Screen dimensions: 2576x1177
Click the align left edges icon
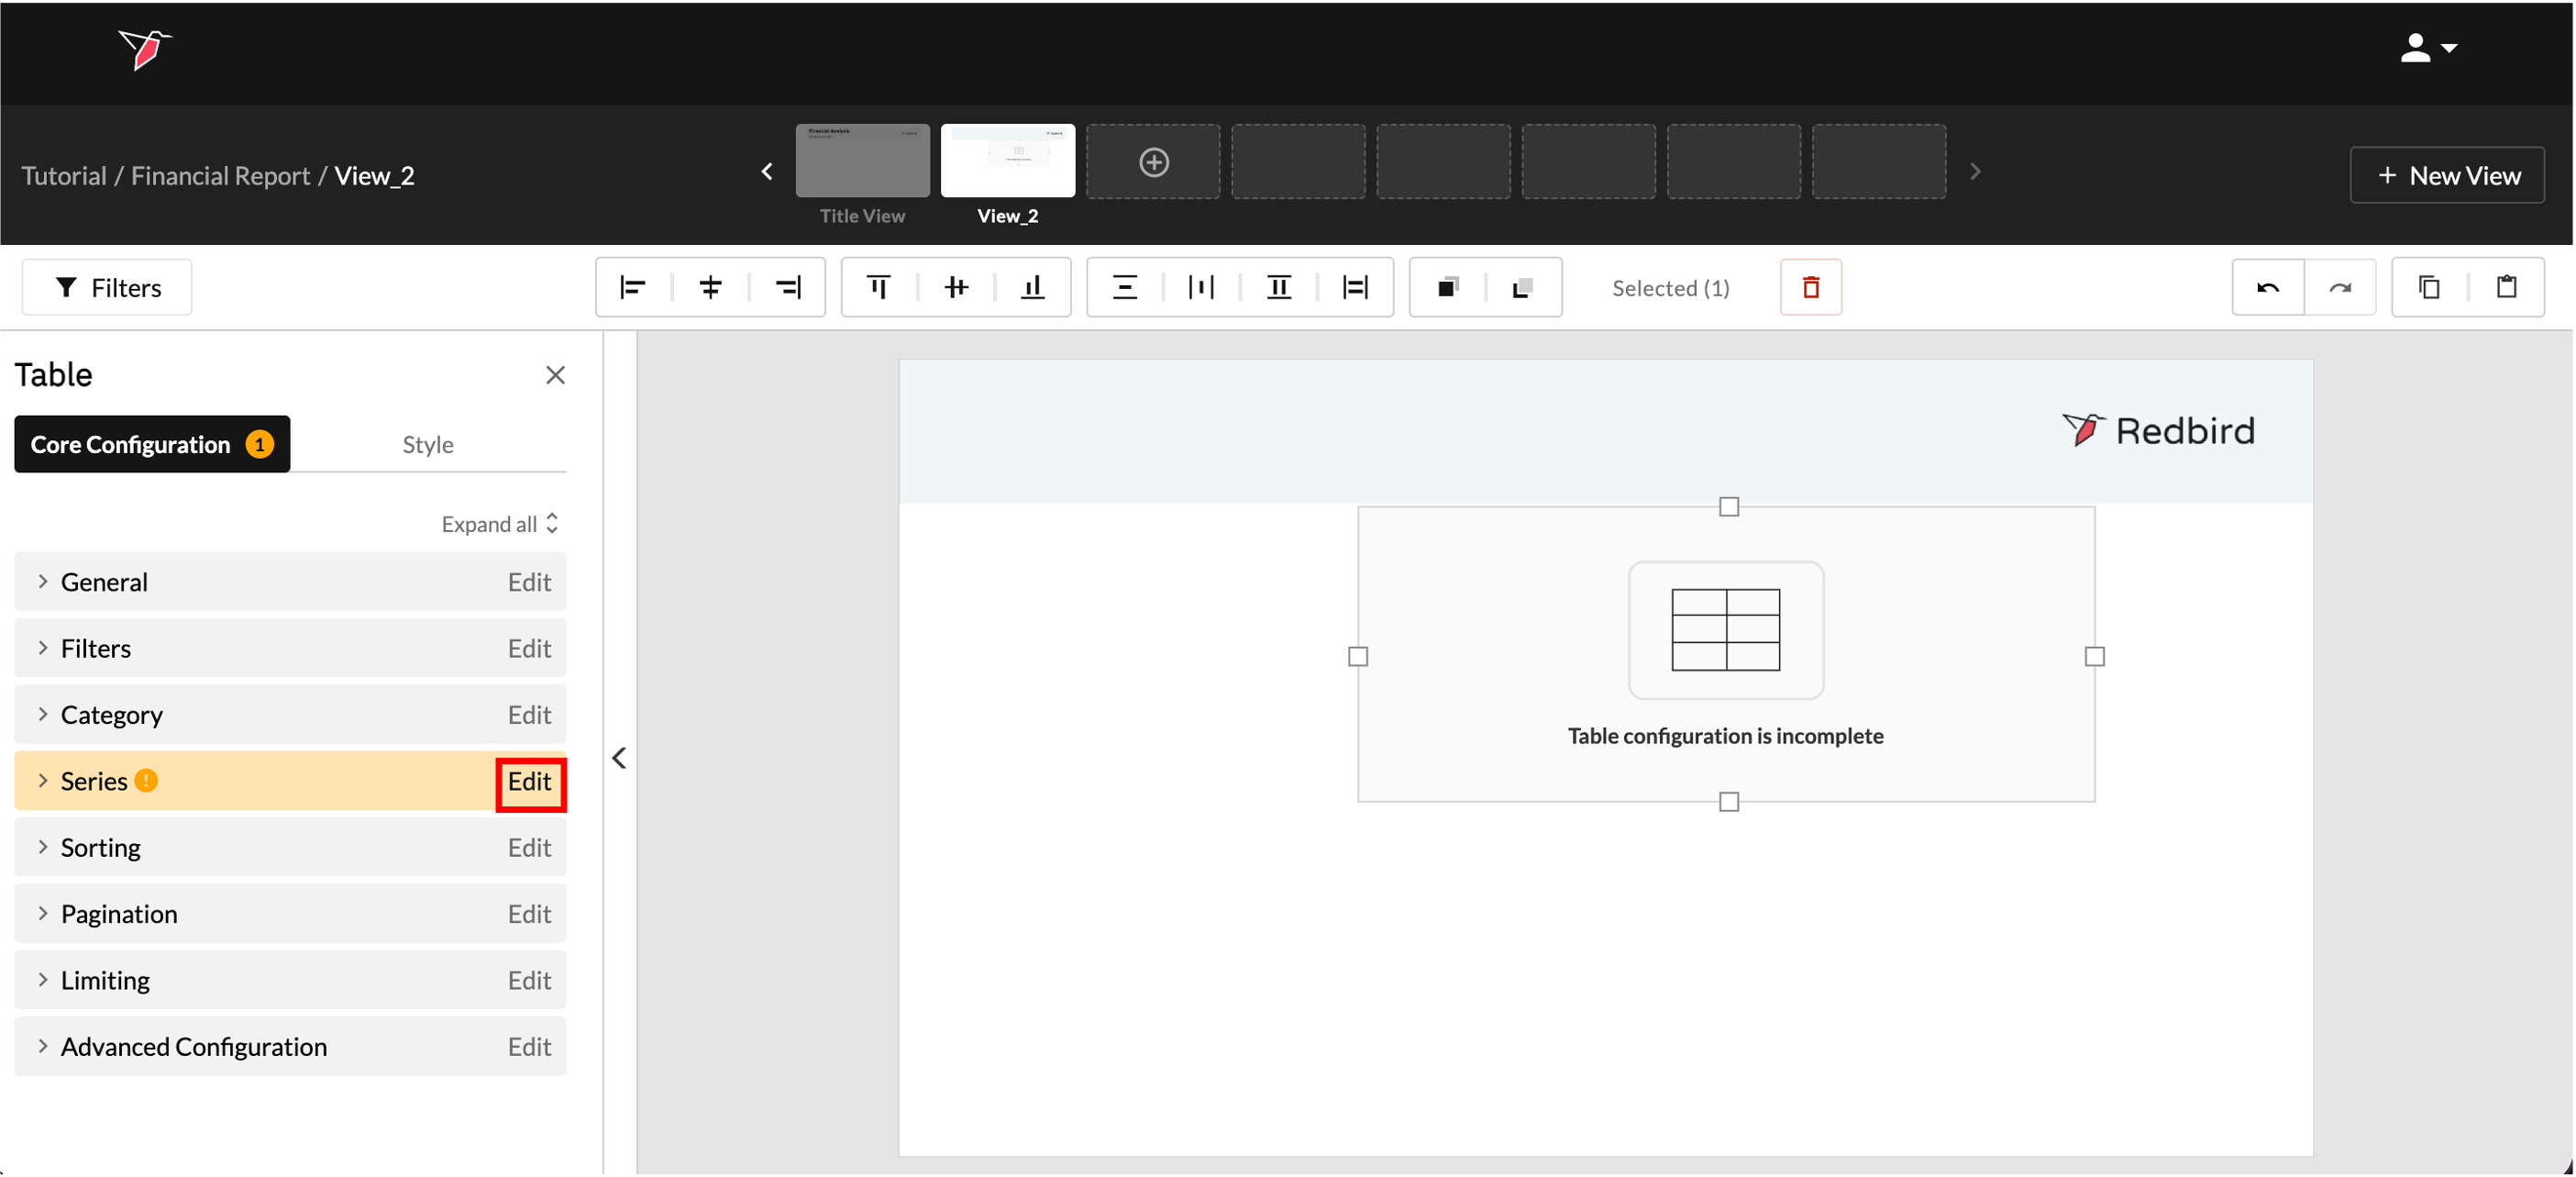(633, 288)
